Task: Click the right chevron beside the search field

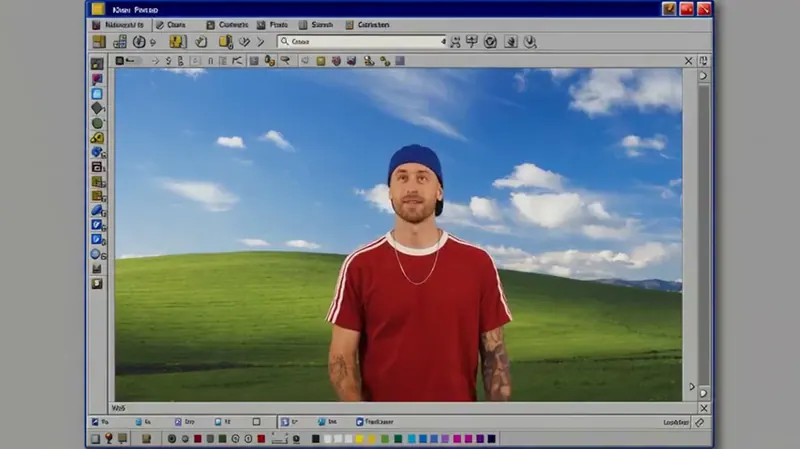Action: coord(261,42)
